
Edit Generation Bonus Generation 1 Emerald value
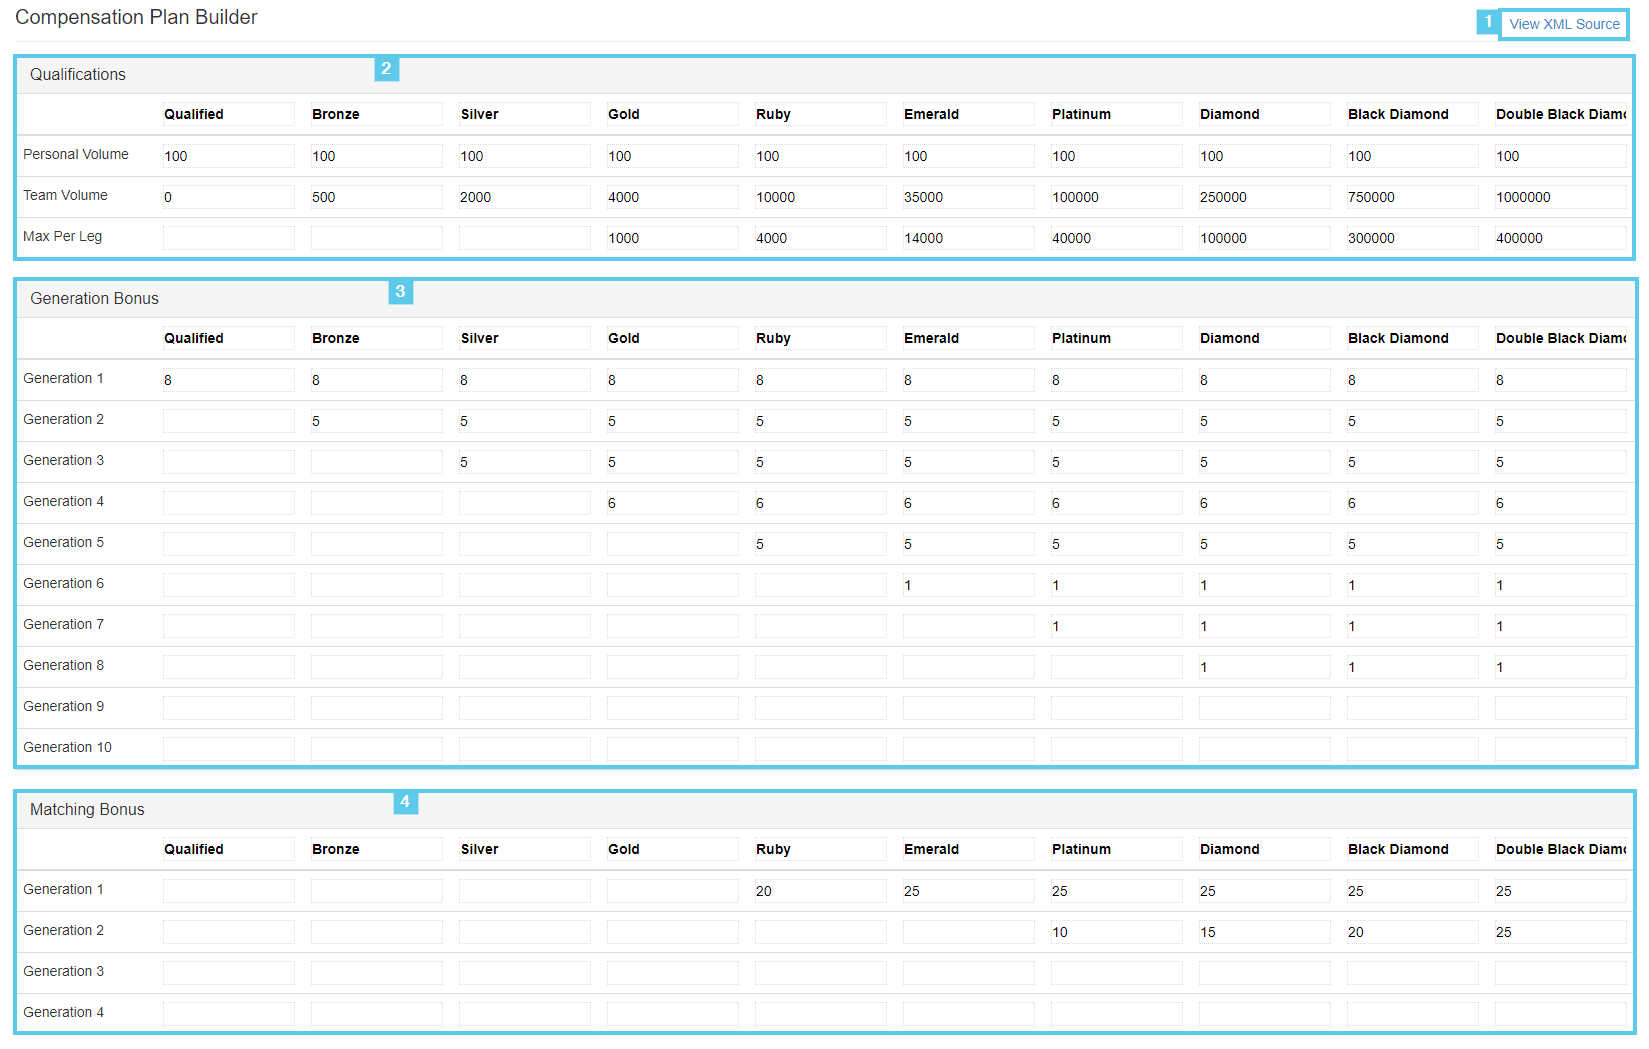(969, 380)
